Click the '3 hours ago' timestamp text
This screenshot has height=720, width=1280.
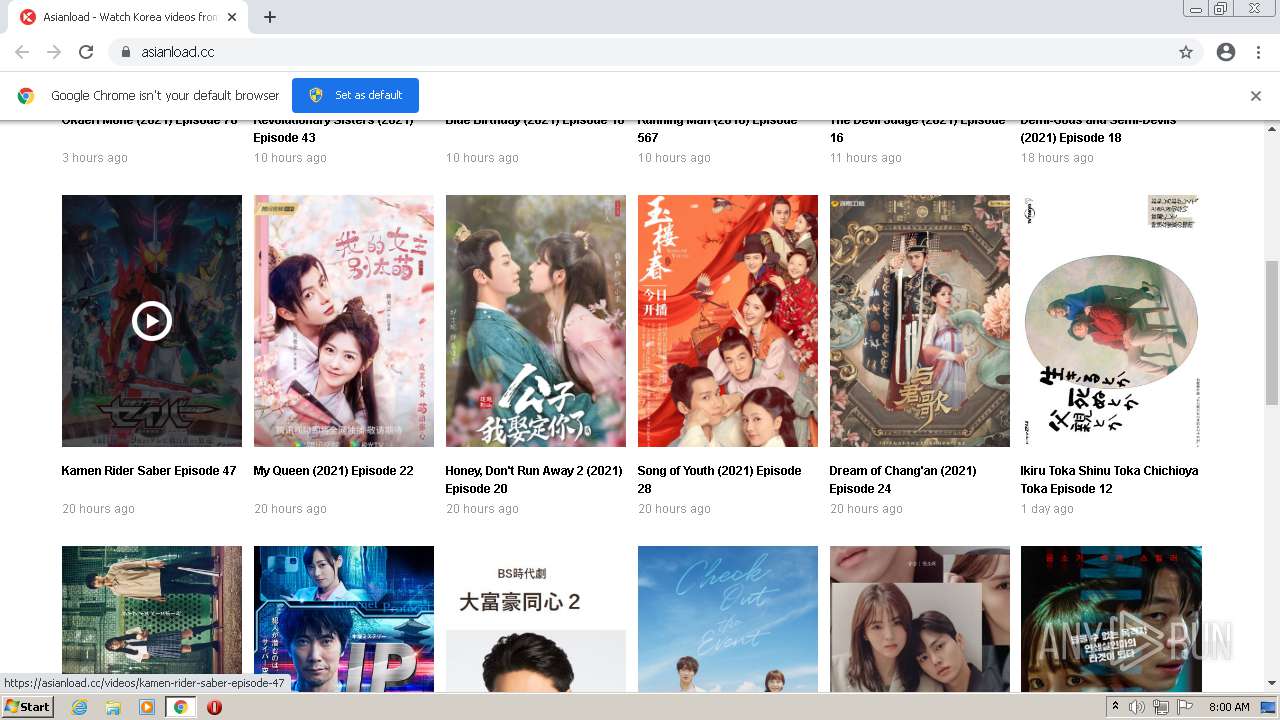click(94, 158)
